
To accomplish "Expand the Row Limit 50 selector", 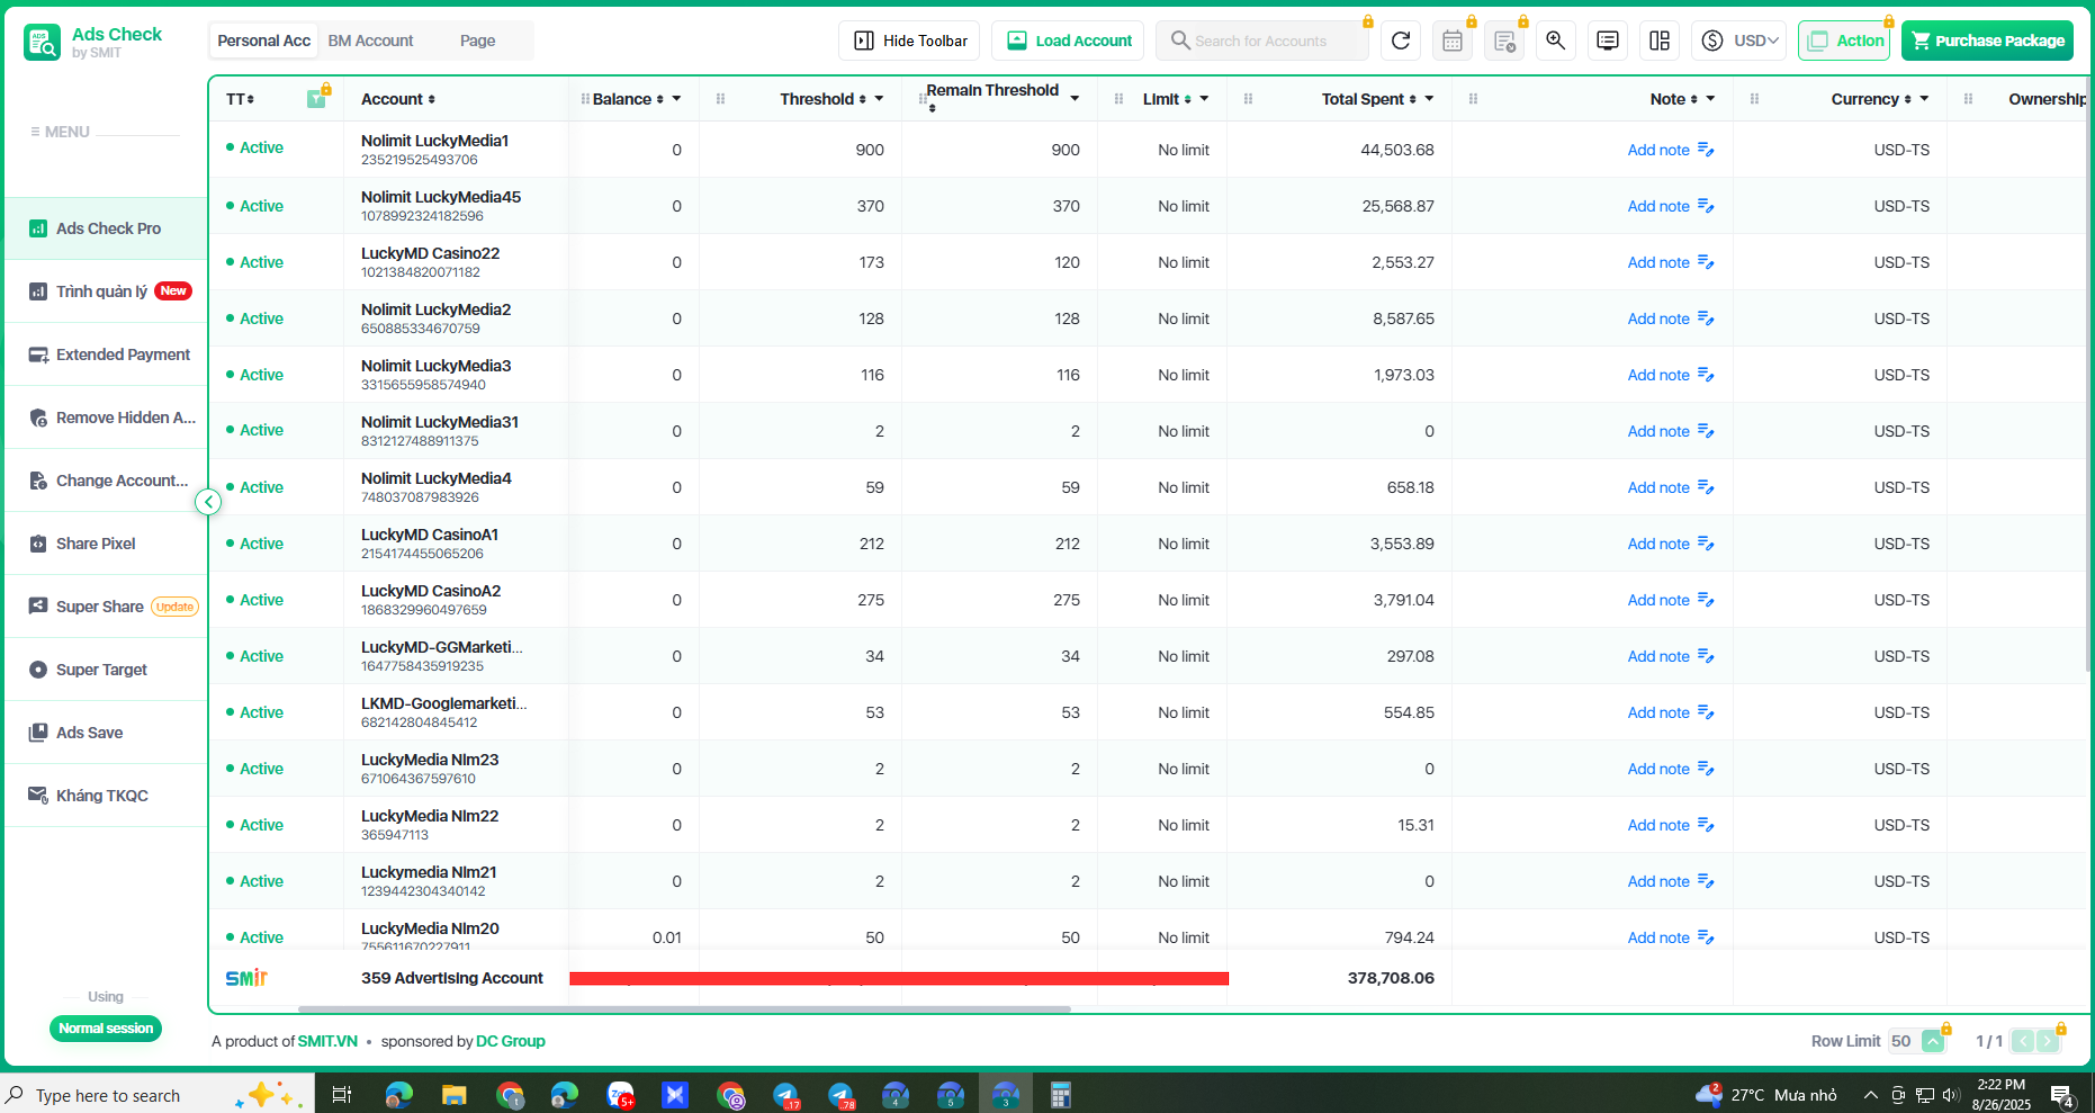I will coord(1933,1041).
